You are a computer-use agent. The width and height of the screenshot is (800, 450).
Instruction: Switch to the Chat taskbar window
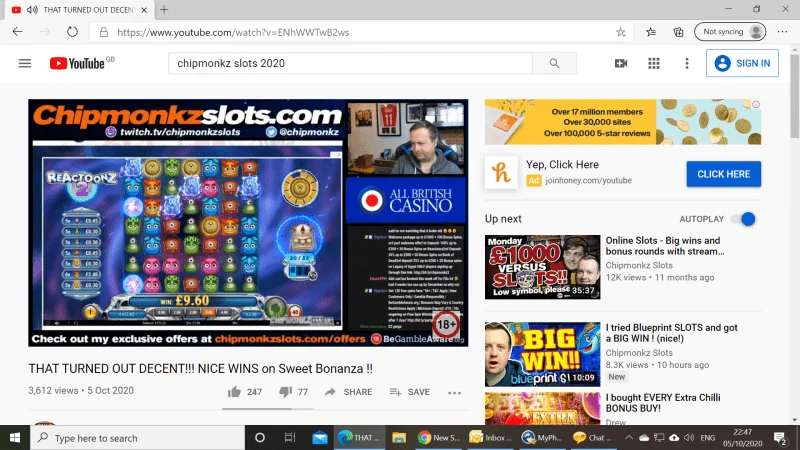pyautogui.click(x=593, y=438)
